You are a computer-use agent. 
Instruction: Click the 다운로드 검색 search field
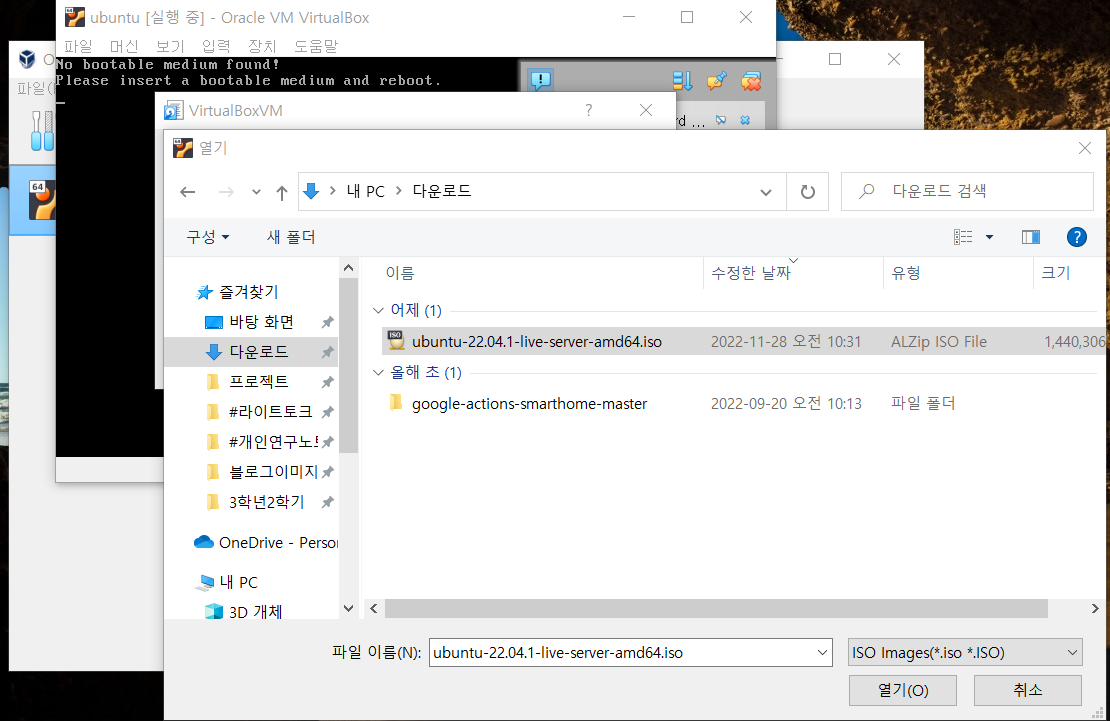967,191
